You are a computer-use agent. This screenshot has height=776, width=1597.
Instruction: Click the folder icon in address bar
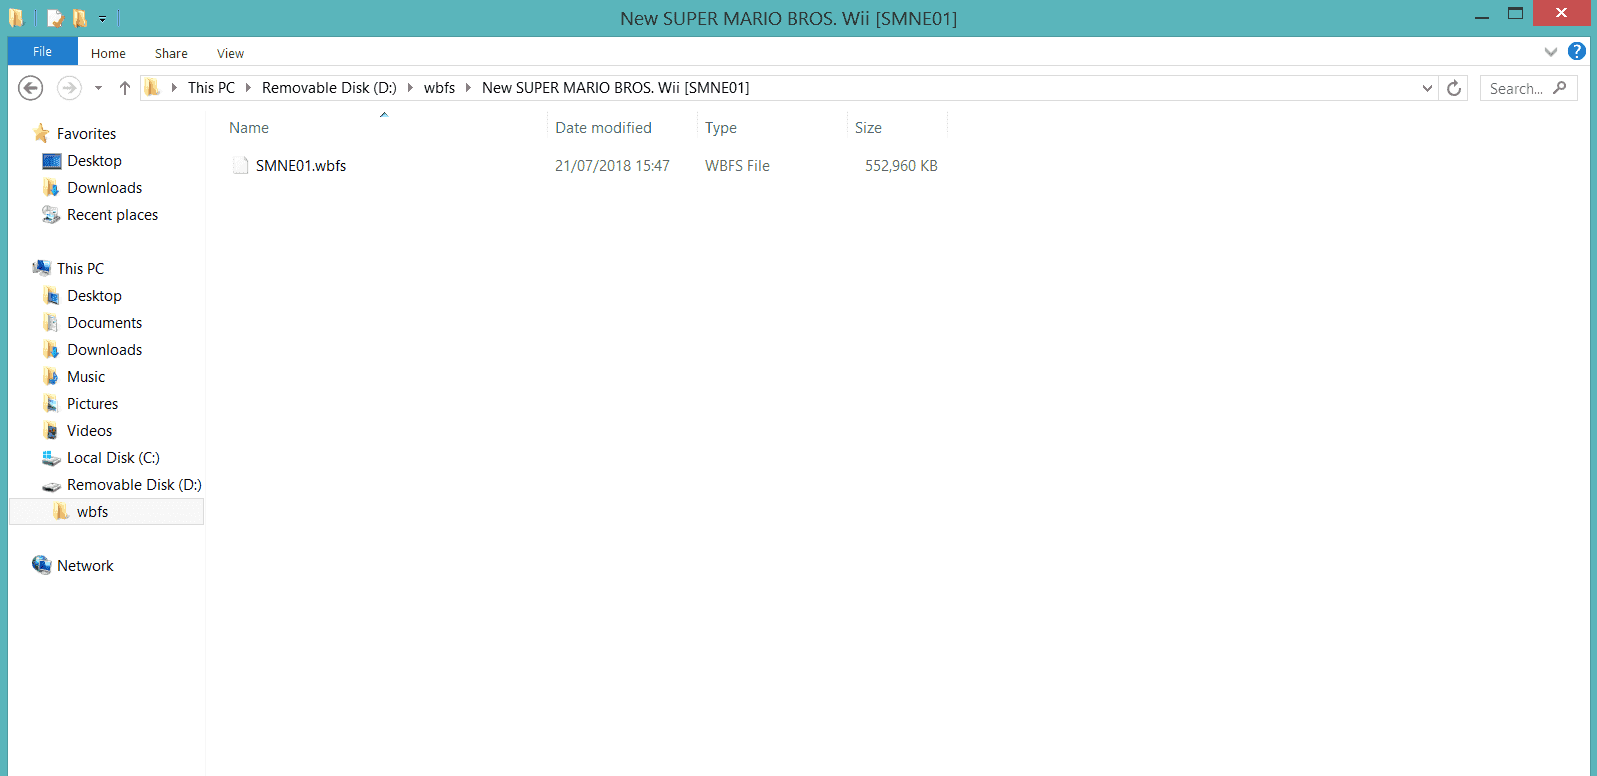point(152,88)
